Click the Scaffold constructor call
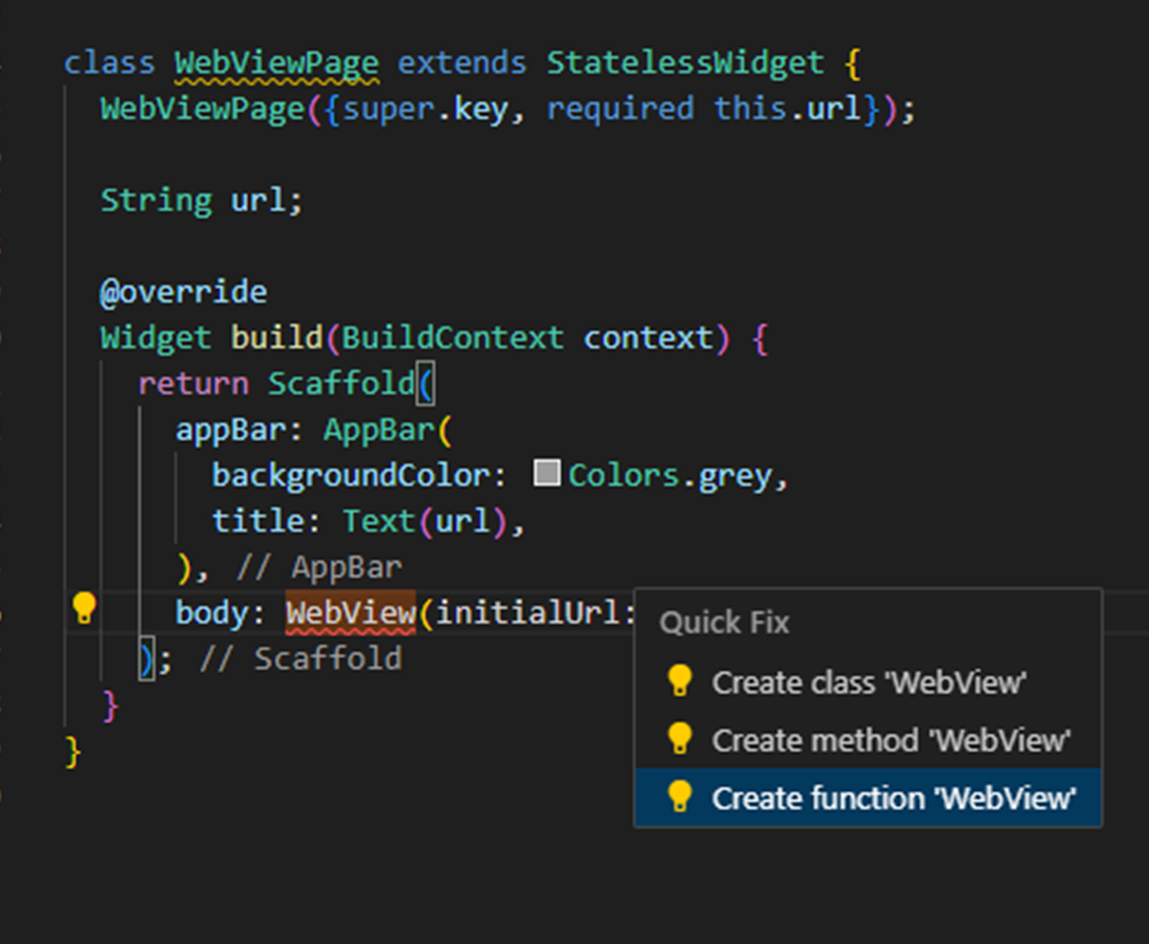The image size is (1149, 944). pos(341,383)
